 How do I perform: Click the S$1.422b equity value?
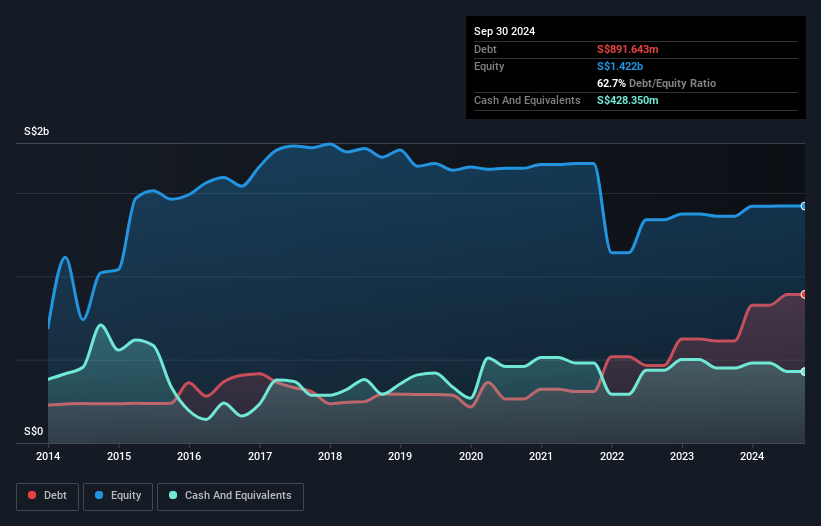(x=619, y=66)
